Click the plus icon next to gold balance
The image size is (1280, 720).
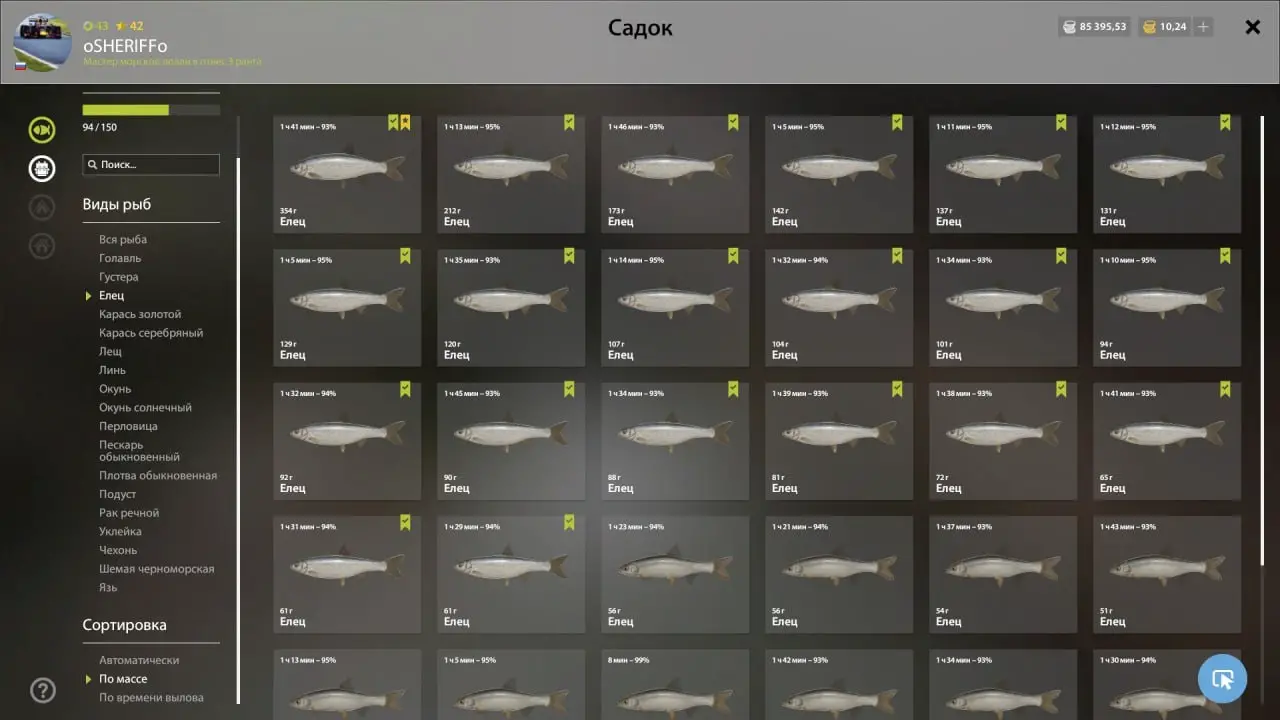click(x=1203, y=27)
